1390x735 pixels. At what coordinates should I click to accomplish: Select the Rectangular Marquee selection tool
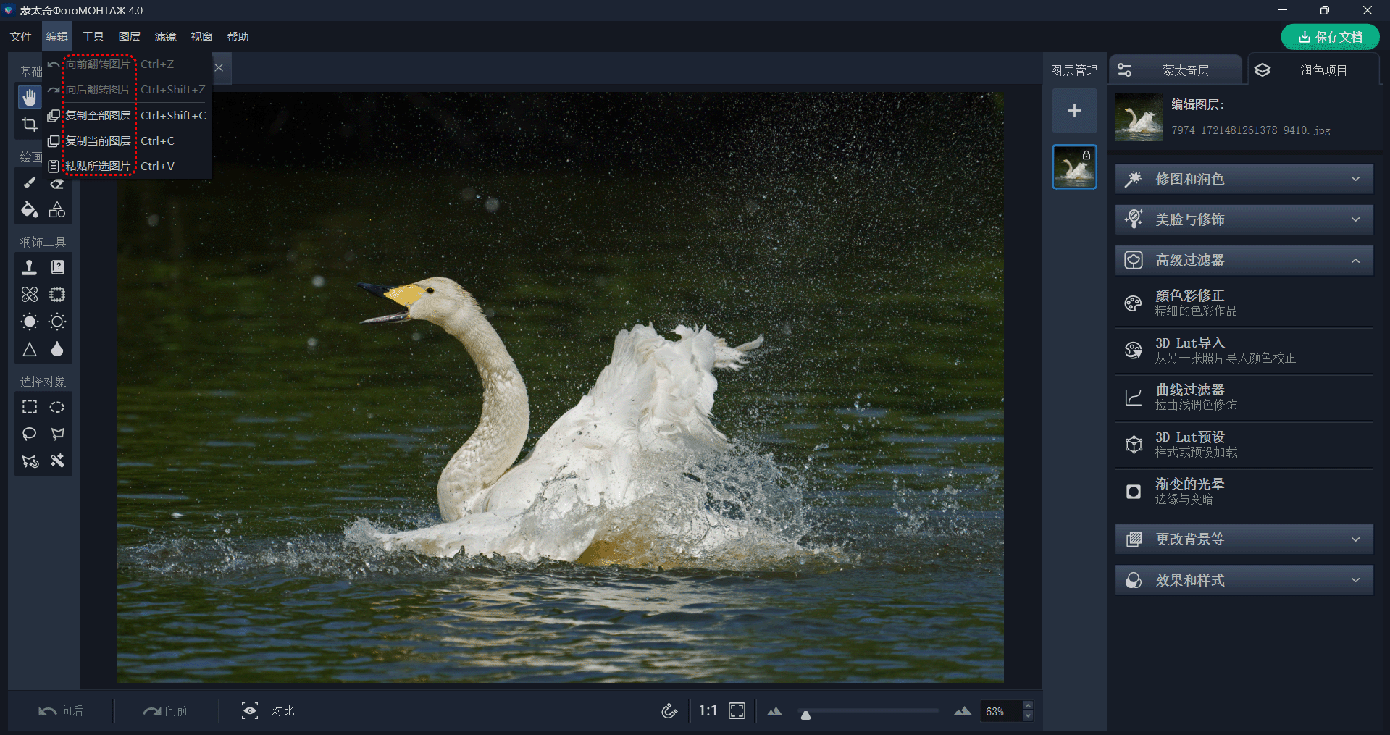coord(30,407)
